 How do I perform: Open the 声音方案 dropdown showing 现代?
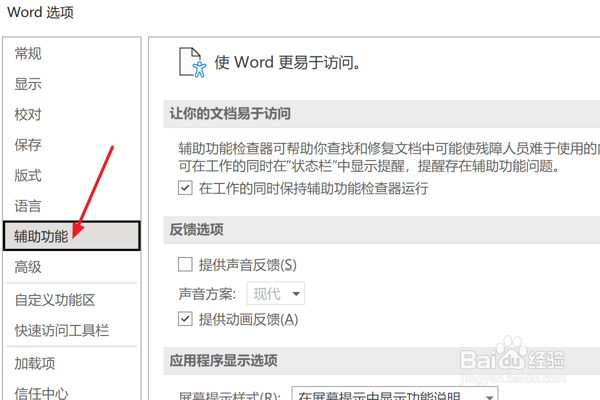click(x=276, y=294)
